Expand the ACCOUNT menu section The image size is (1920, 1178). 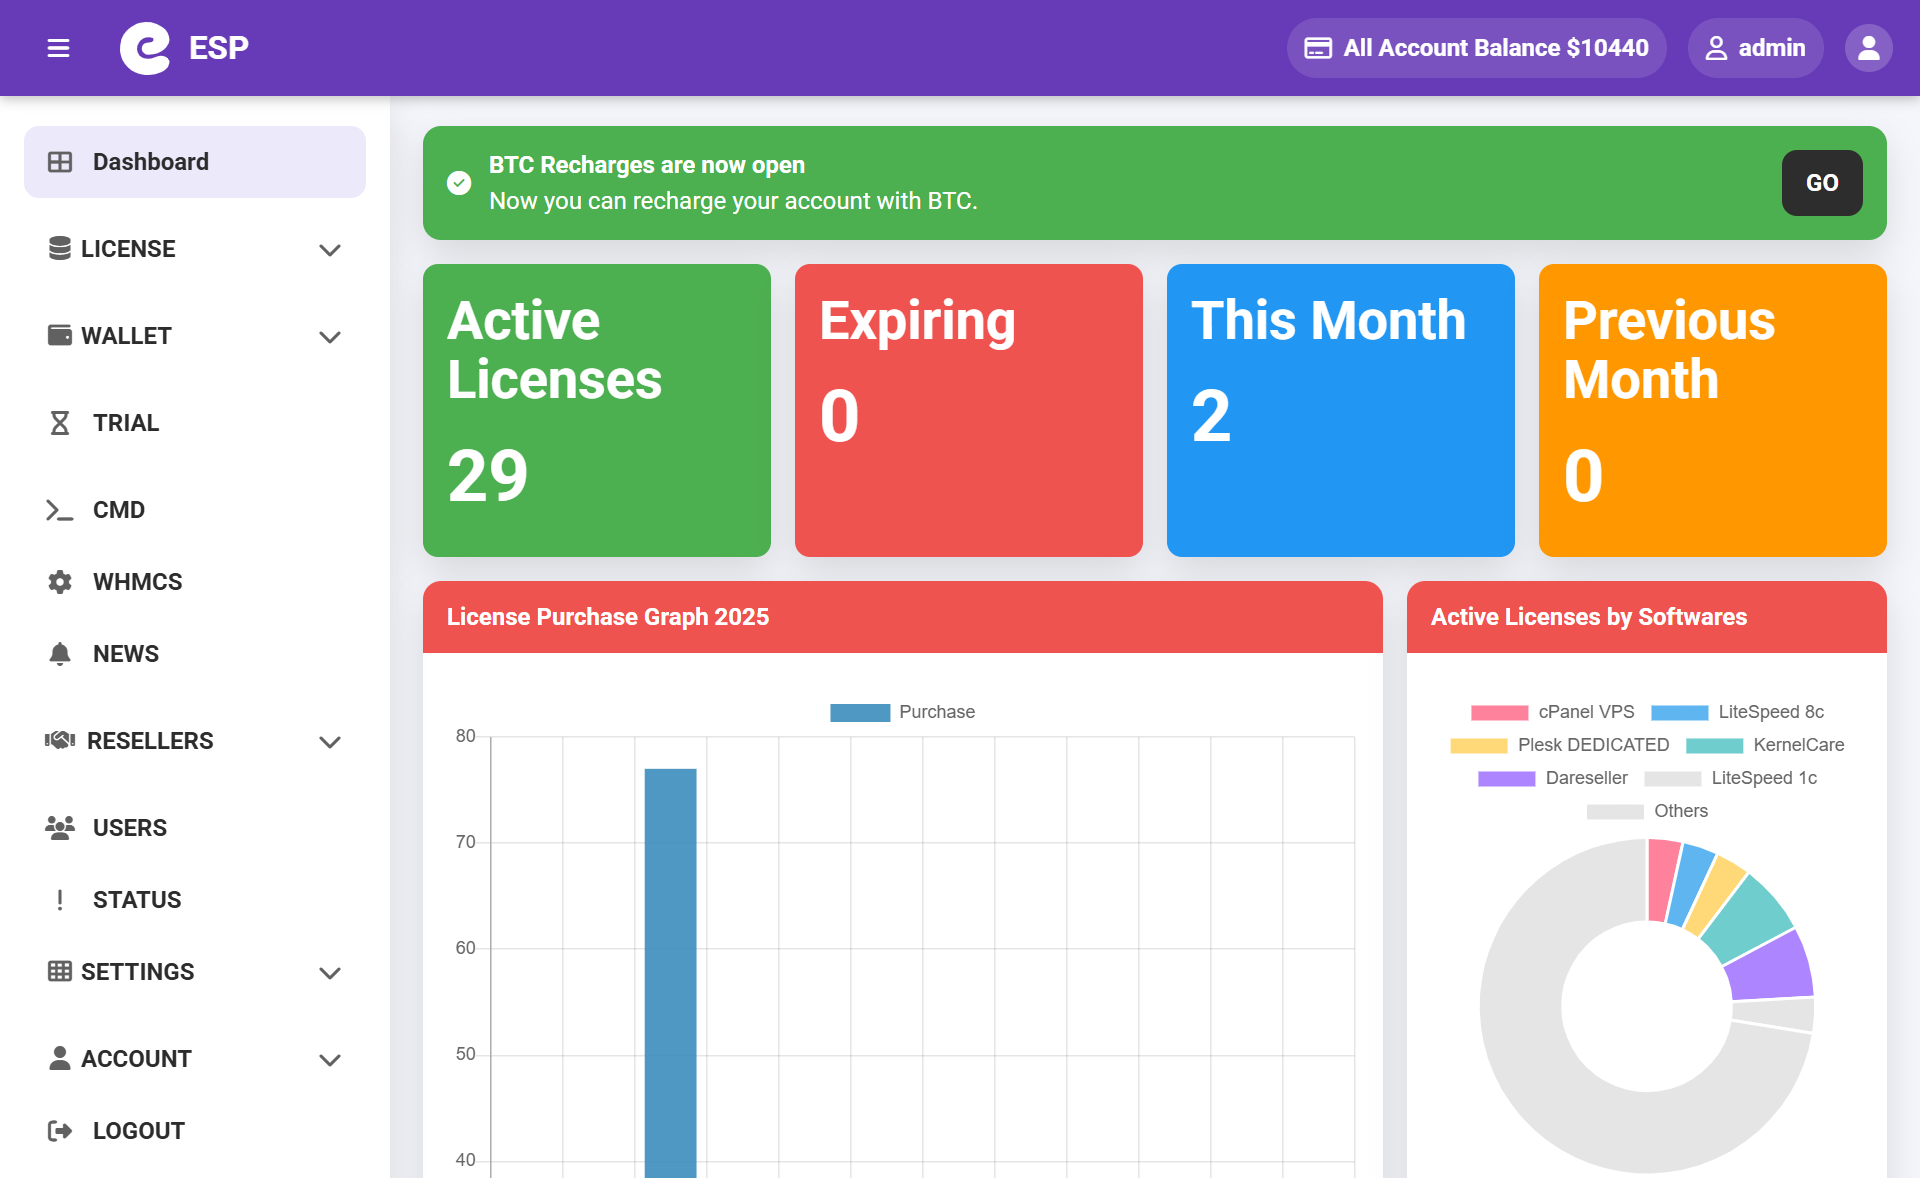click(x=330, y=1058)
